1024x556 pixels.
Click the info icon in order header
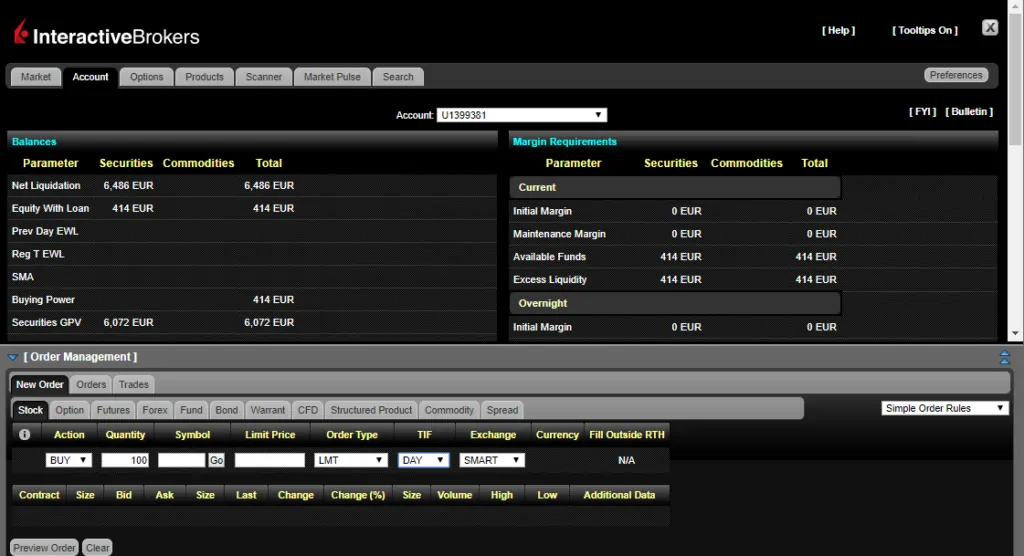[x=25, y=434]
